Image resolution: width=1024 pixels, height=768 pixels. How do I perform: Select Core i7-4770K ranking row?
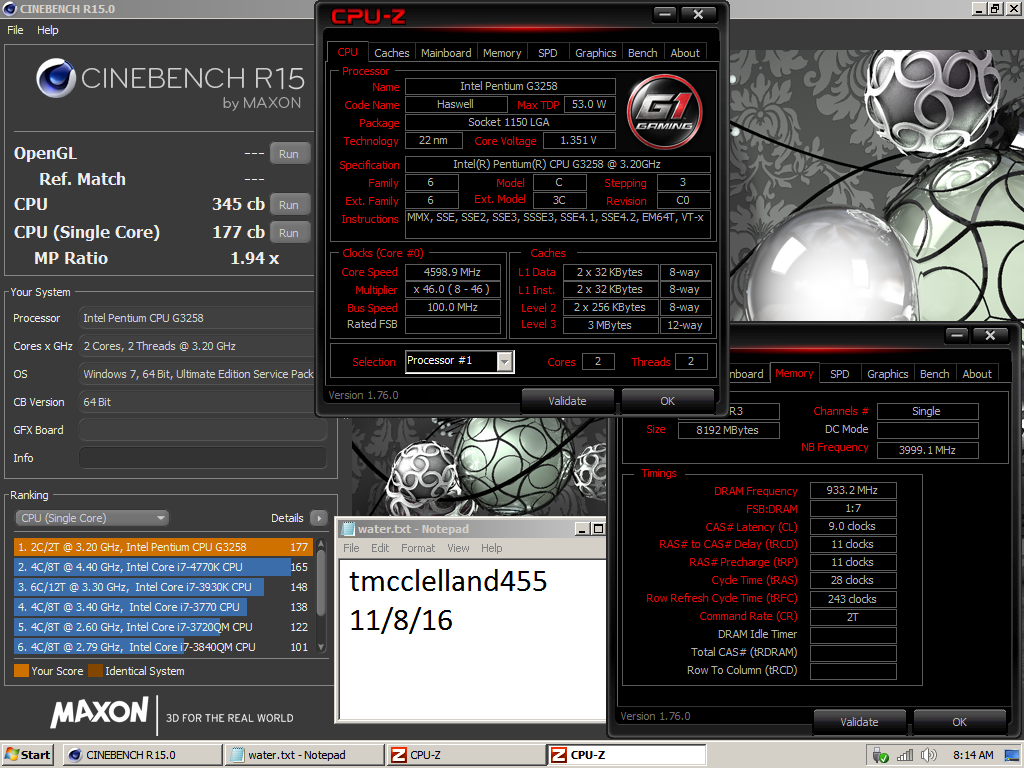click(163, 568)
